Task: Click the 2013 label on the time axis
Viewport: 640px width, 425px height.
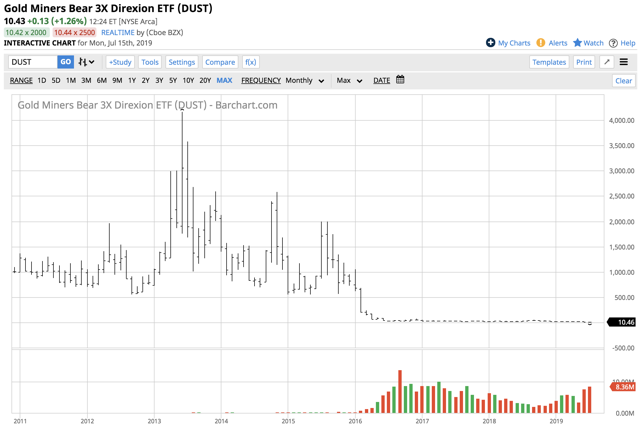Action: (x=154, y=421)
